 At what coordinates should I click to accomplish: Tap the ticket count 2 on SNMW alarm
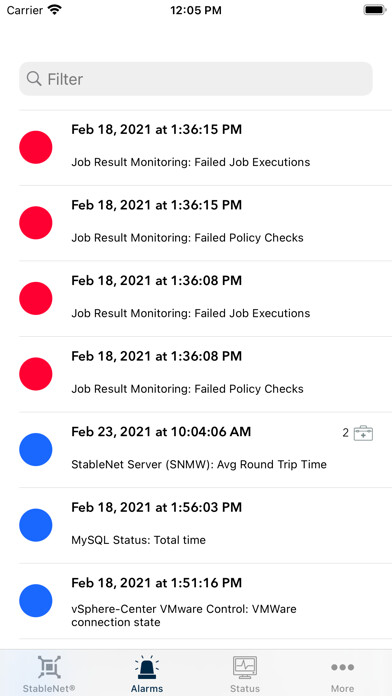[x=345, y=433]
